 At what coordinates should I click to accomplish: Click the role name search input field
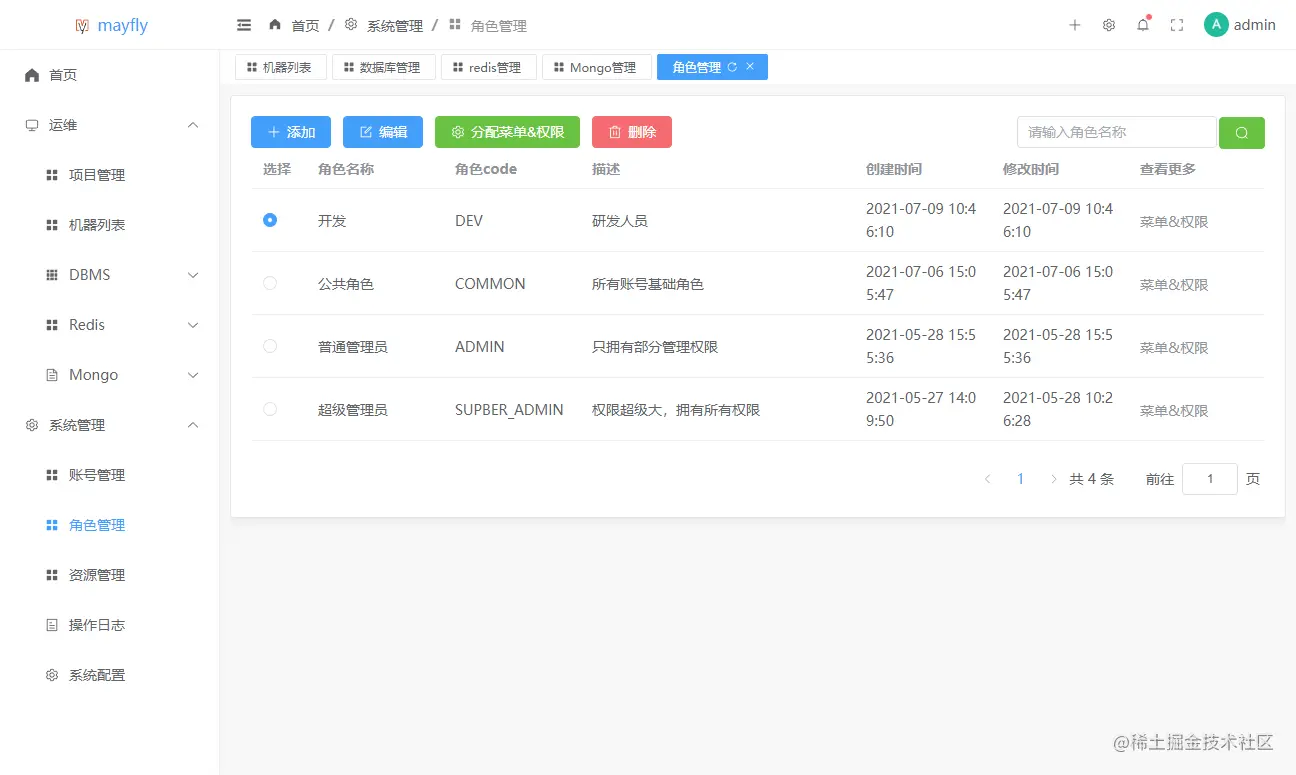click(1115, 131)
